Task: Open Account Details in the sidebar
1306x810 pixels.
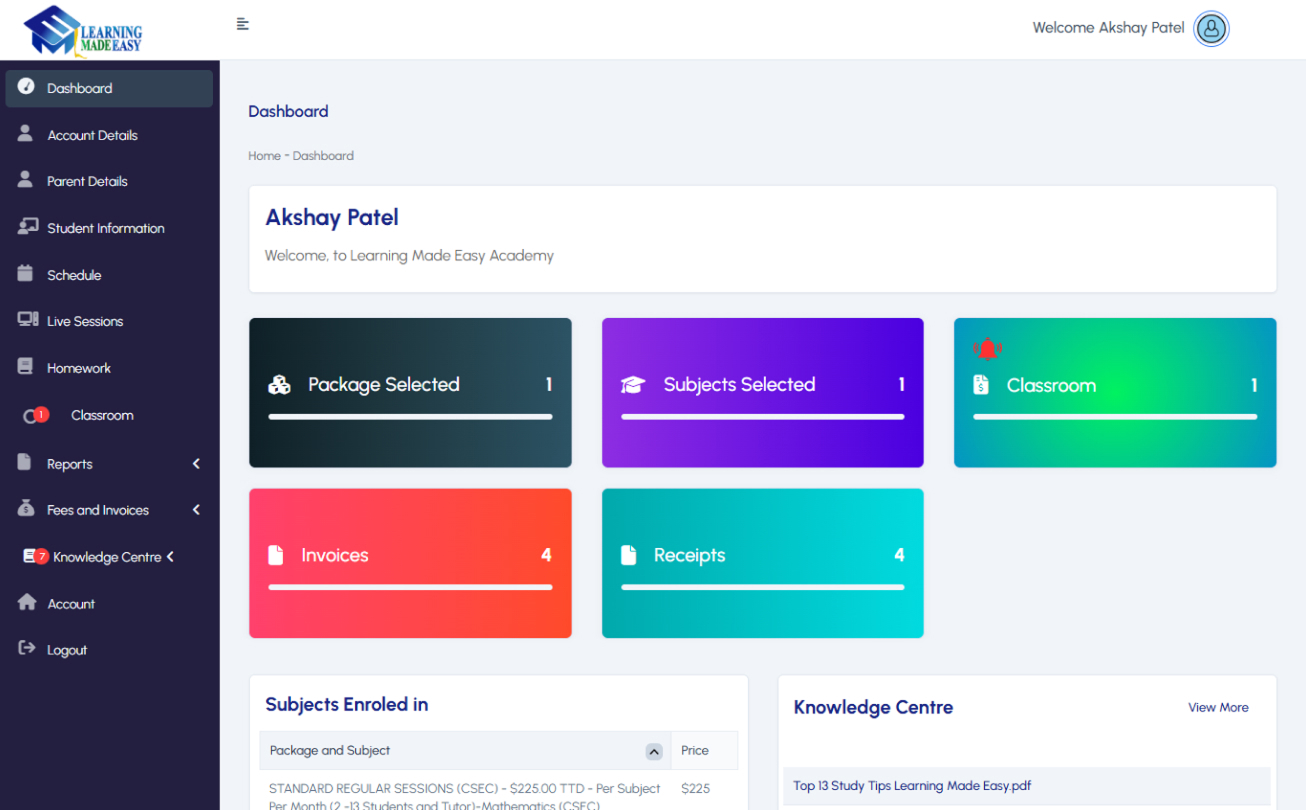Action: tap(92, 135)
